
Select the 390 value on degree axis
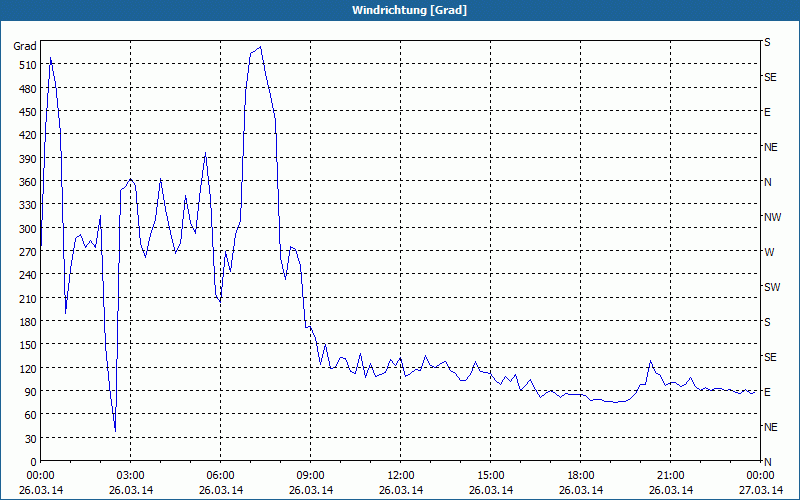pyautogui.click(x=28, y=159)
